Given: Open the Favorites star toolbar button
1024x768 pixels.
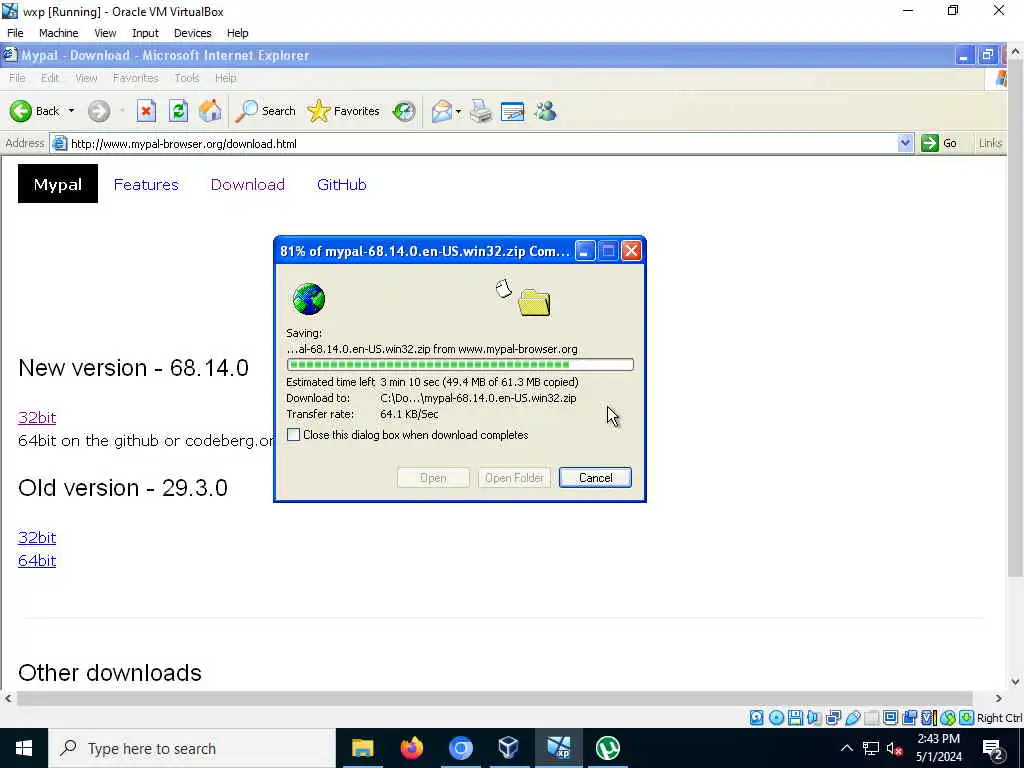Looking at the screenshot, I should [344, 111].
